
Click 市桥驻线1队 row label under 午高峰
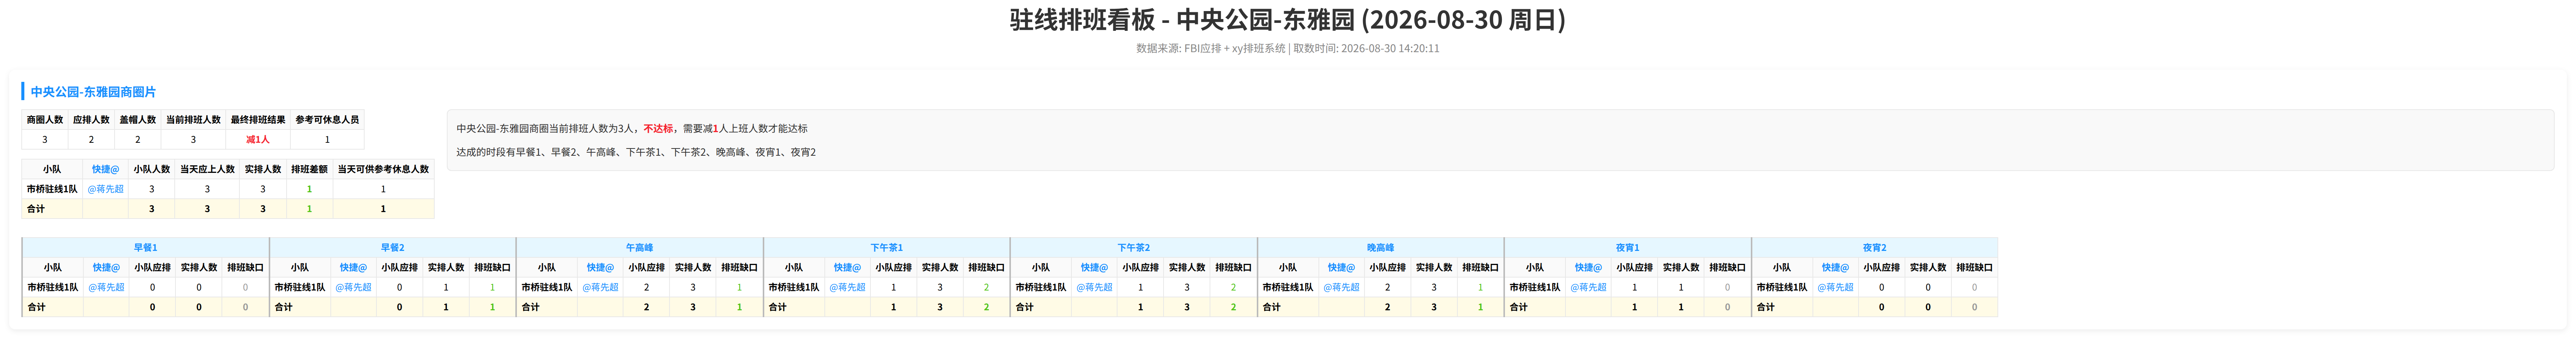(547, 288)
